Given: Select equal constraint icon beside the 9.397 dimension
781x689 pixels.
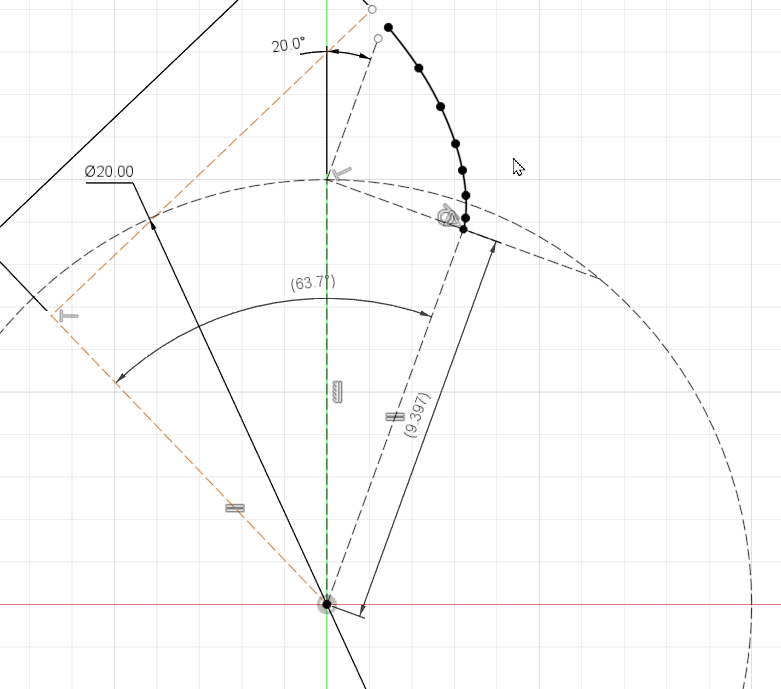Looking at the screenshot, I should tap(394, 417).
